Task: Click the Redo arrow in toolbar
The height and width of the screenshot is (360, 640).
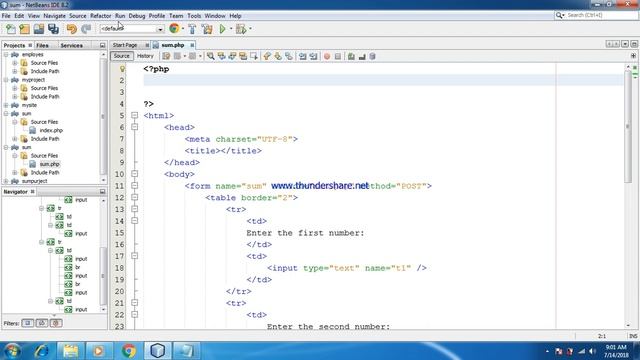Action: coord(86,29)
